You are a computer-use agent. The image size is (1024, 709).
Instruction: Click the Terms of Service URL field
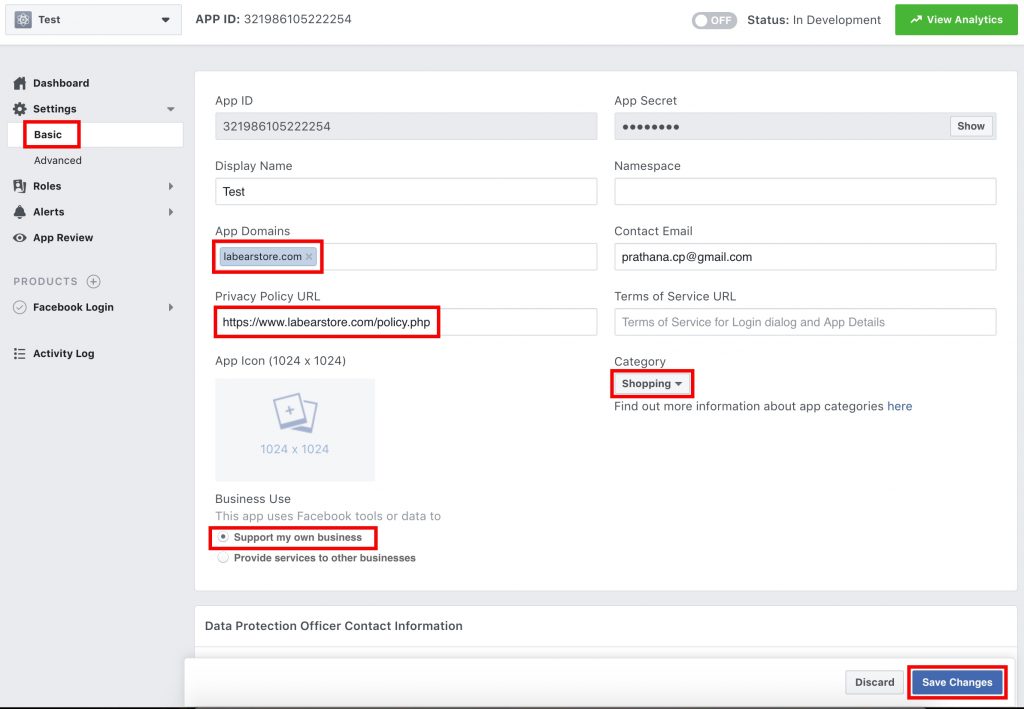point(805,322)
